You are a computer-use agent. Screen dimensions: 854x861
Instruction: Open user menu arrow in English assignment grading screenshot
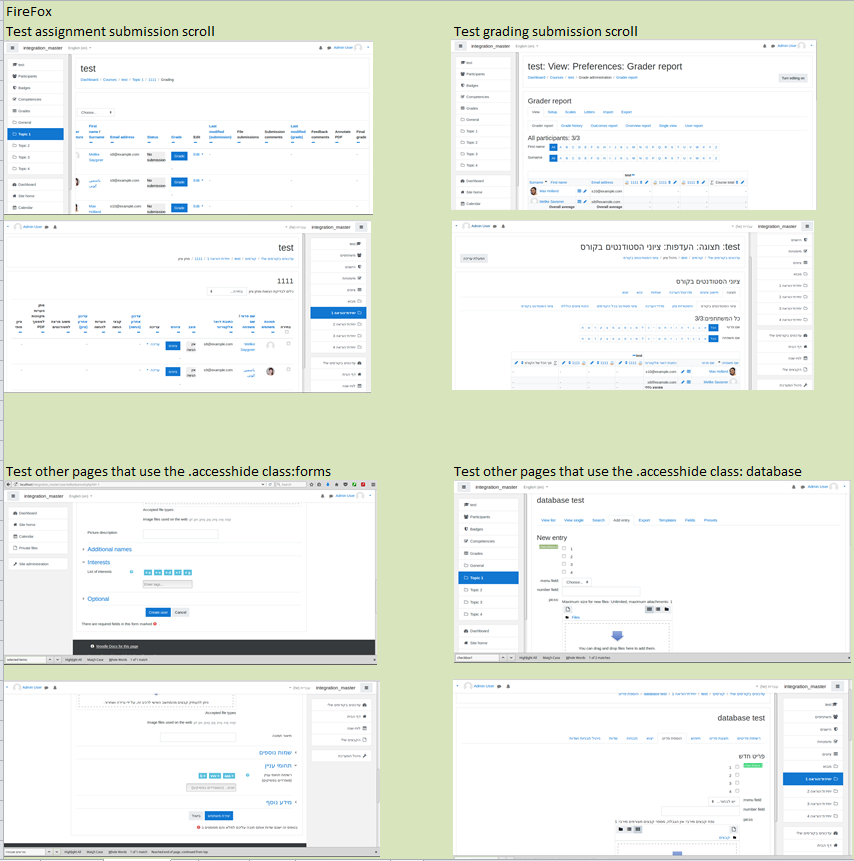coord(368,48)
